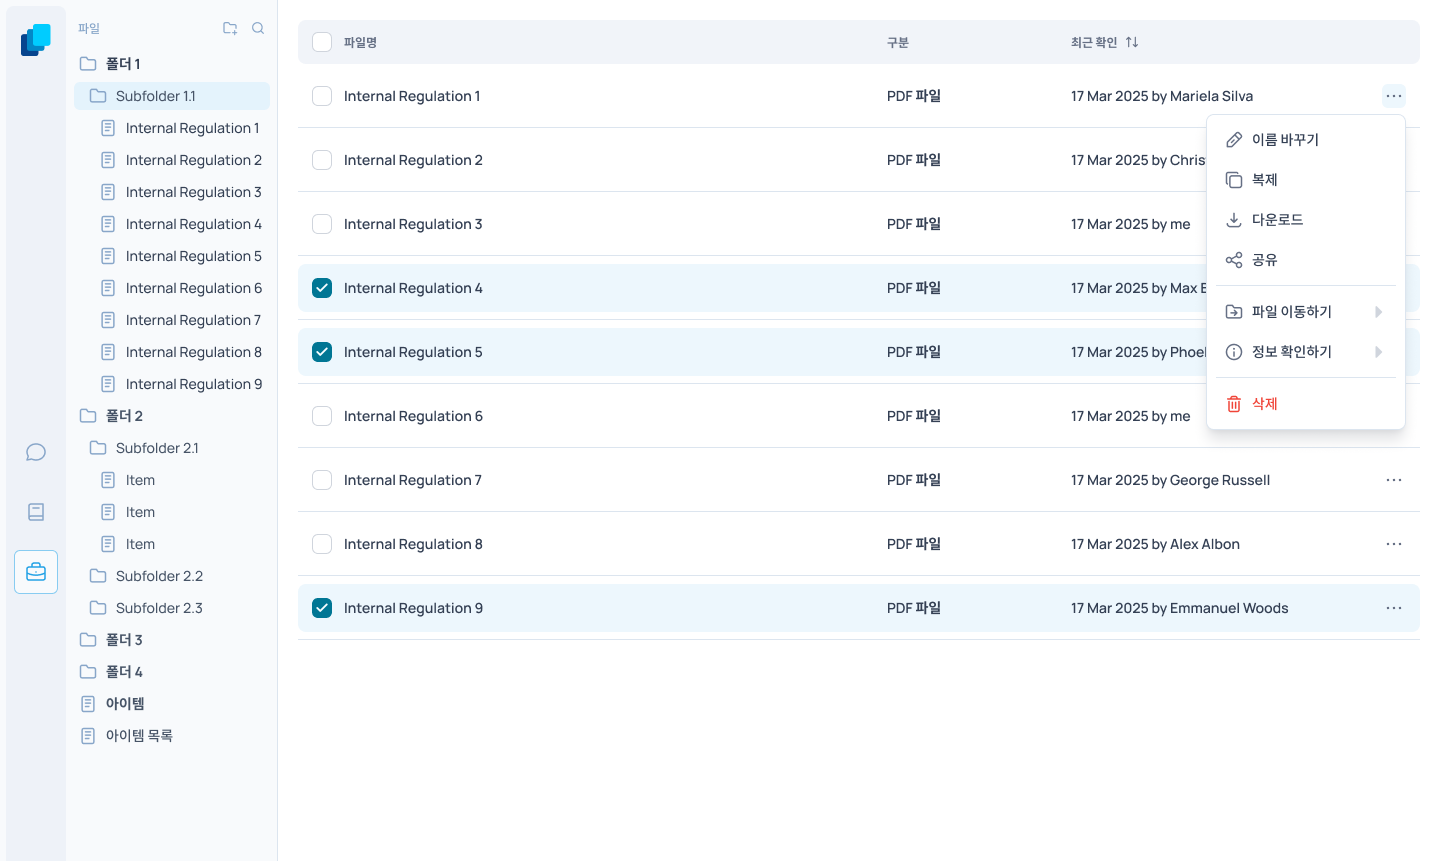Check the select-all checkbox in table header
This screenshot has height=861, width=1440.
(322, 42)
